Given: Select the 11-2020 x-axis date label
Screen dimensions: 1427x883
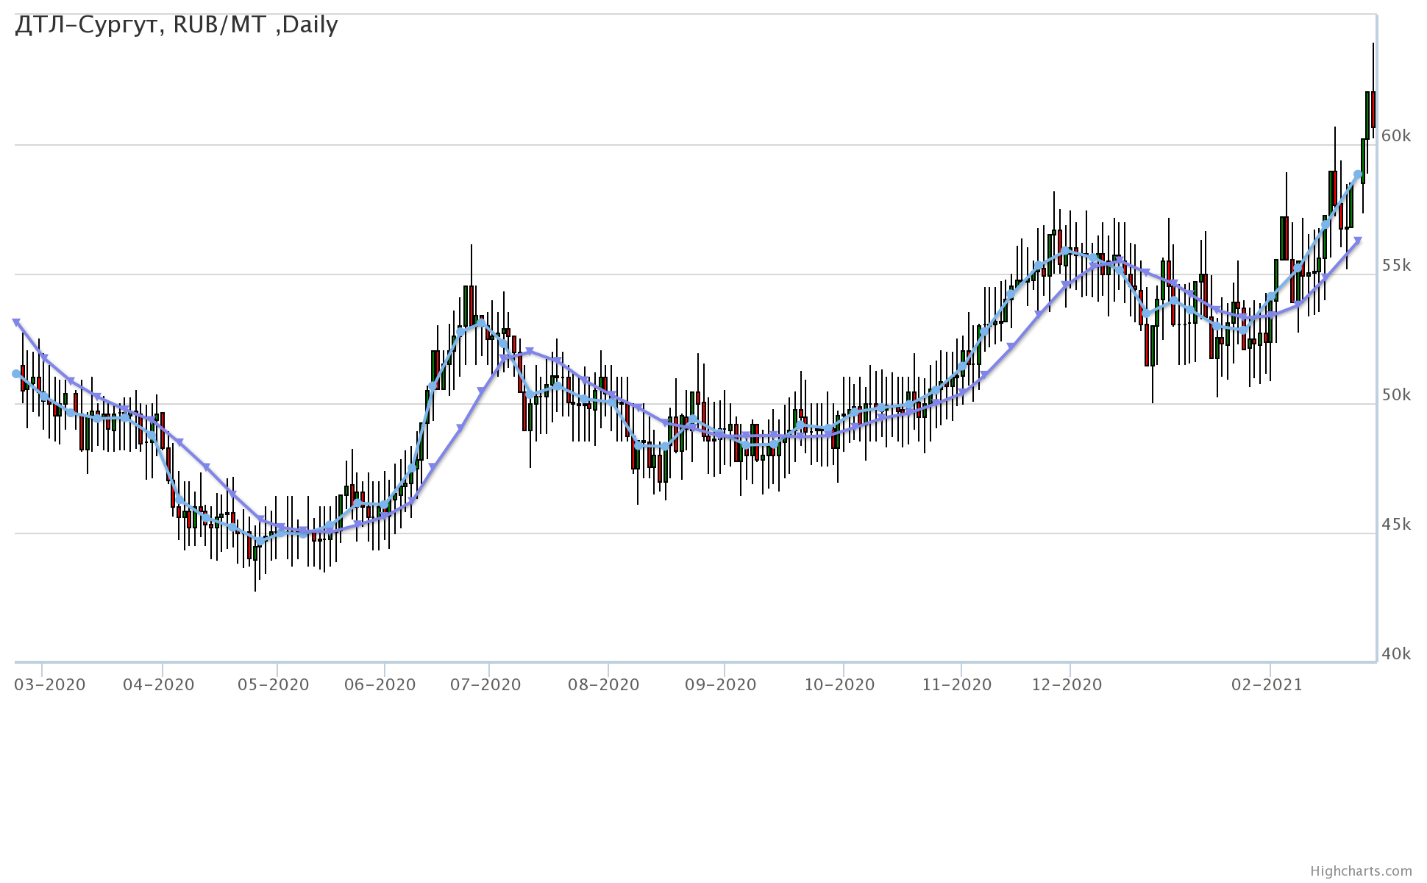Looking at the screenshot, I should [957, 685].
